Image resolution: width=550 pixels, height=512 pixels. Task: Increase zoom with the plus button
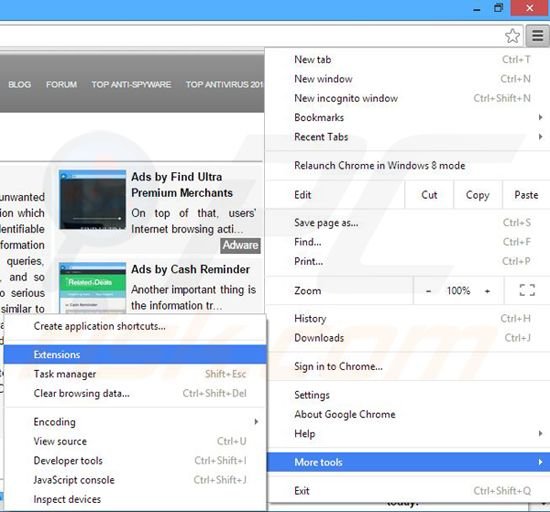click(487, 291)
